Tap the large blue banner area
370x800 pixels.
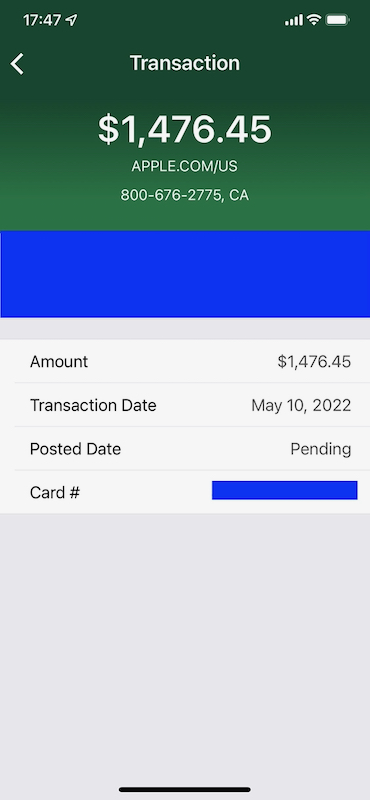pyautogui.click(x=185, y=274)
